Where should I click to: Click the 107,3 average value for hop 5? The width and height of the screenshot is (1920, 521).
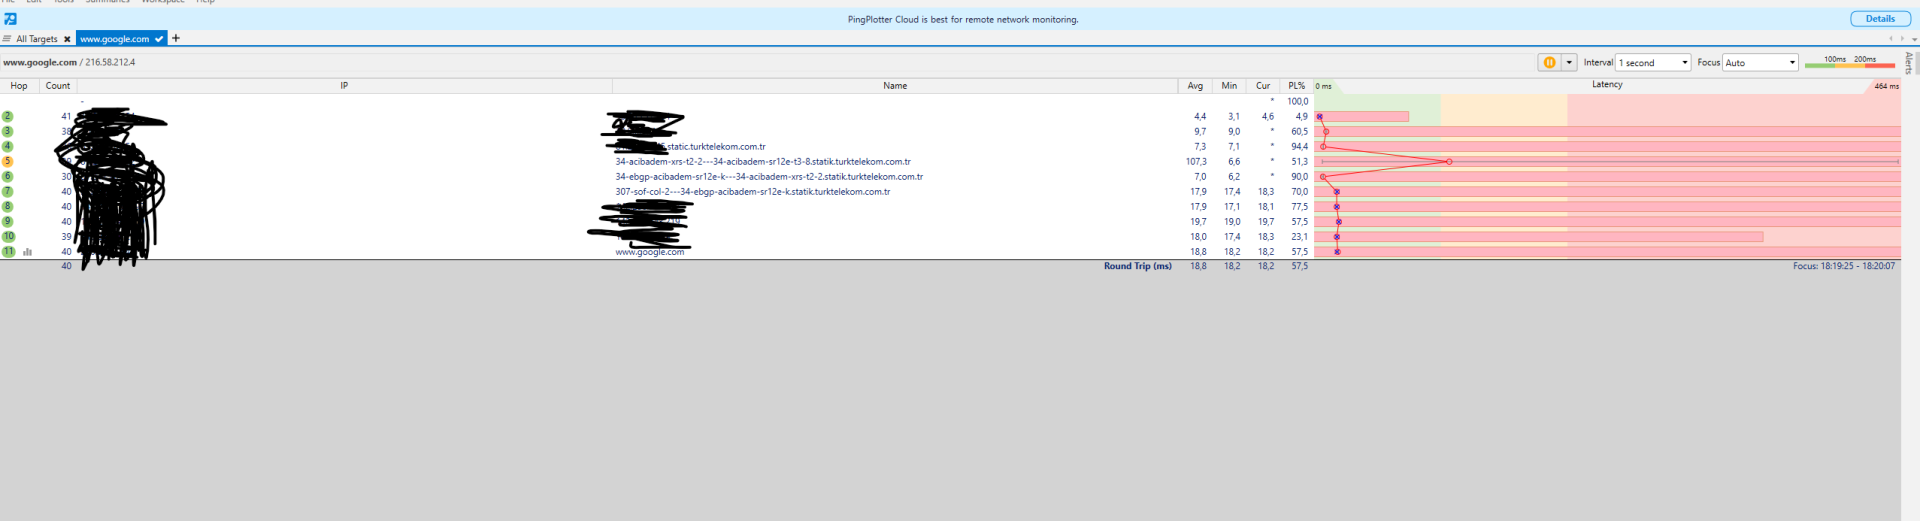pyautogui.click(x=1196, y=161)
